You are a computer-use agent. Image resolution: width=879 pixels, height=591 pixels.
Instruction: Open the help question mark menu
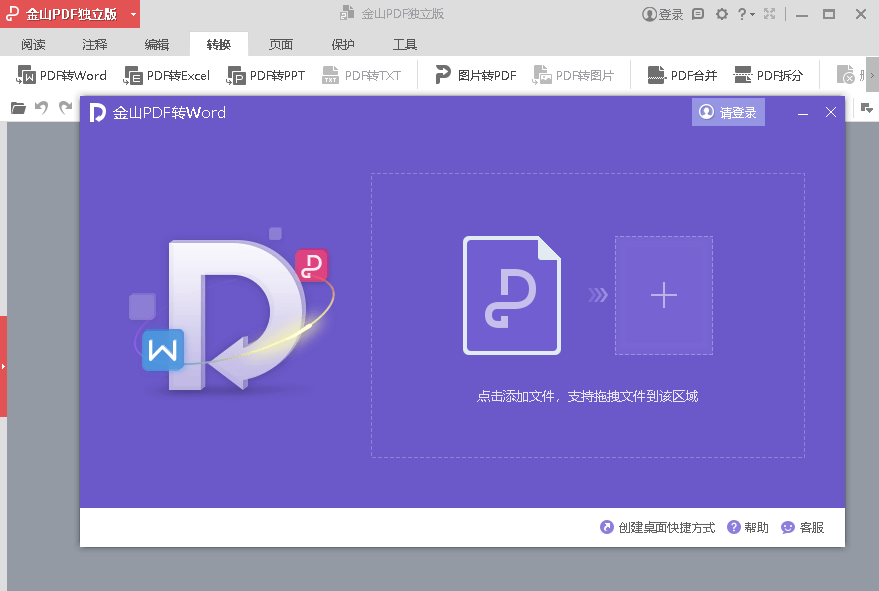coord(746,14)
